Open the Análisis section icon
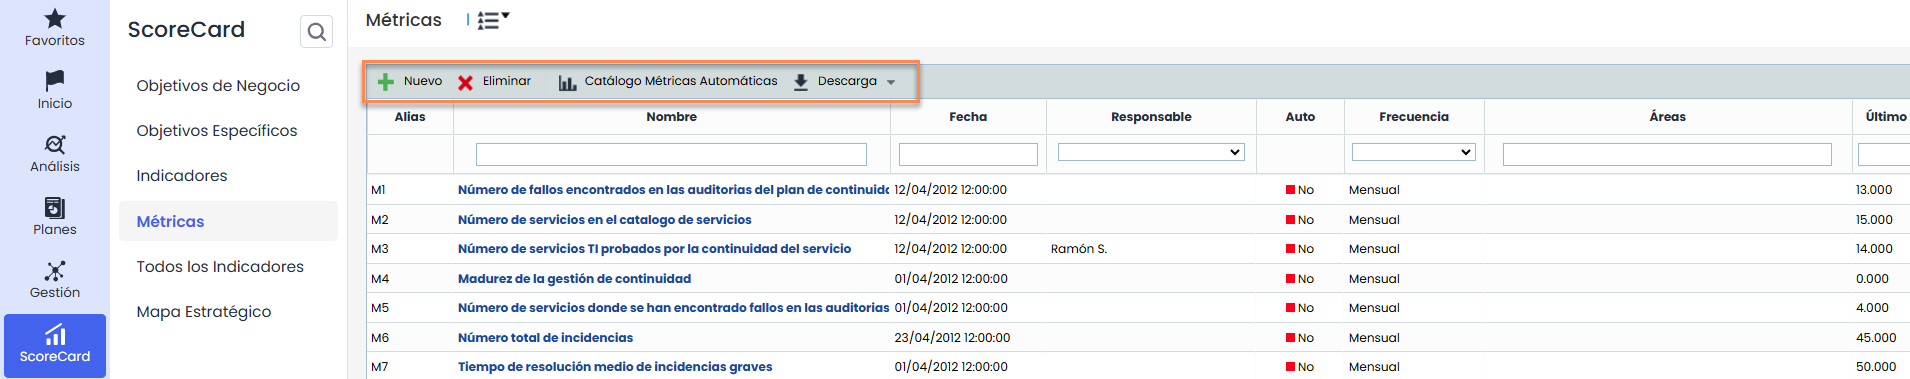This screenshot has width=1910, height=379. click(55, 153)
